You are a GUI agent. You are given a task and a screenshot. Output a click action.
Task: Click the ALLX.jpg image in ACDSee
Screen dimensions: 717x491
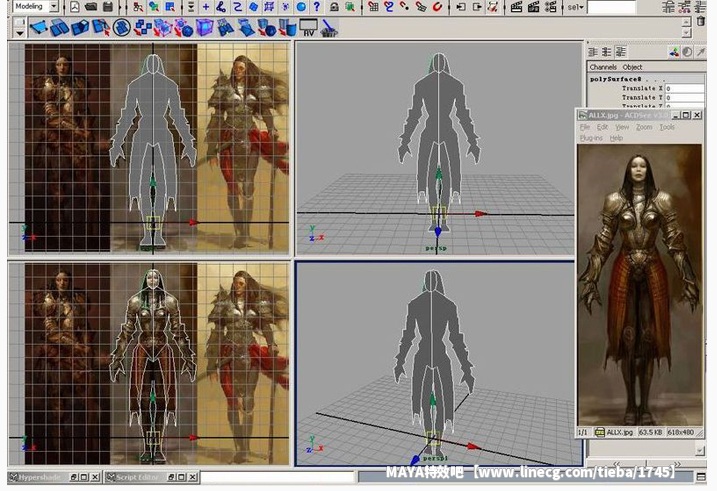click(639, 285)
